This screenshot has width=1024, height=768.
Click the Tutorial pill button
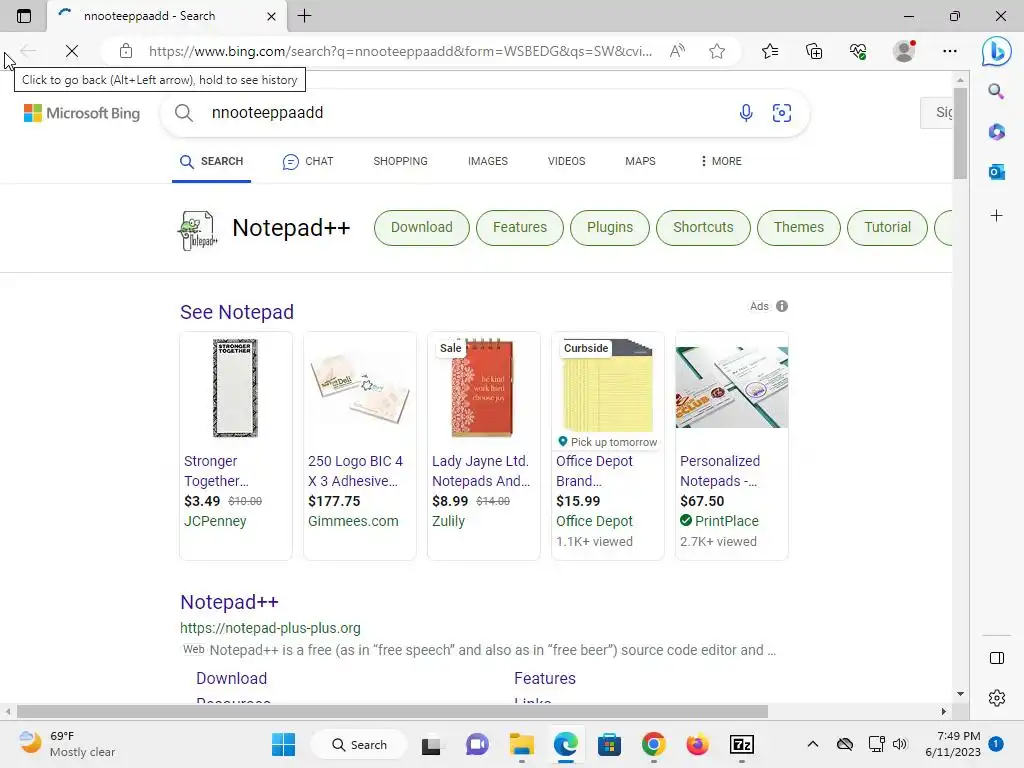click(888, 227)
